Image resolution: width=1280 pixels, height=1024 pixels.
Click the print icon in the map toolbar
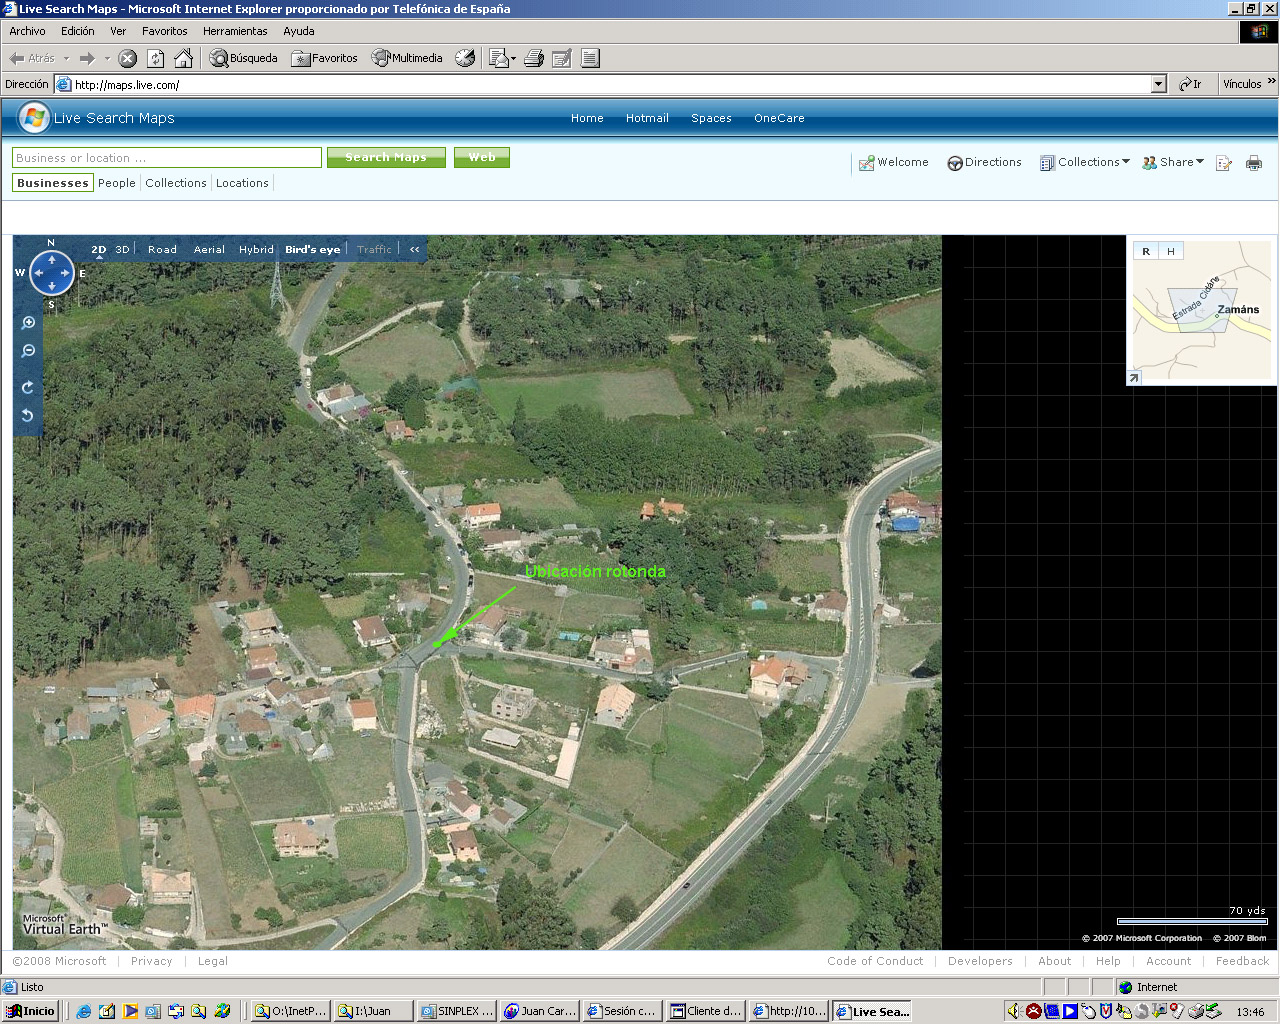(1254, 163)
